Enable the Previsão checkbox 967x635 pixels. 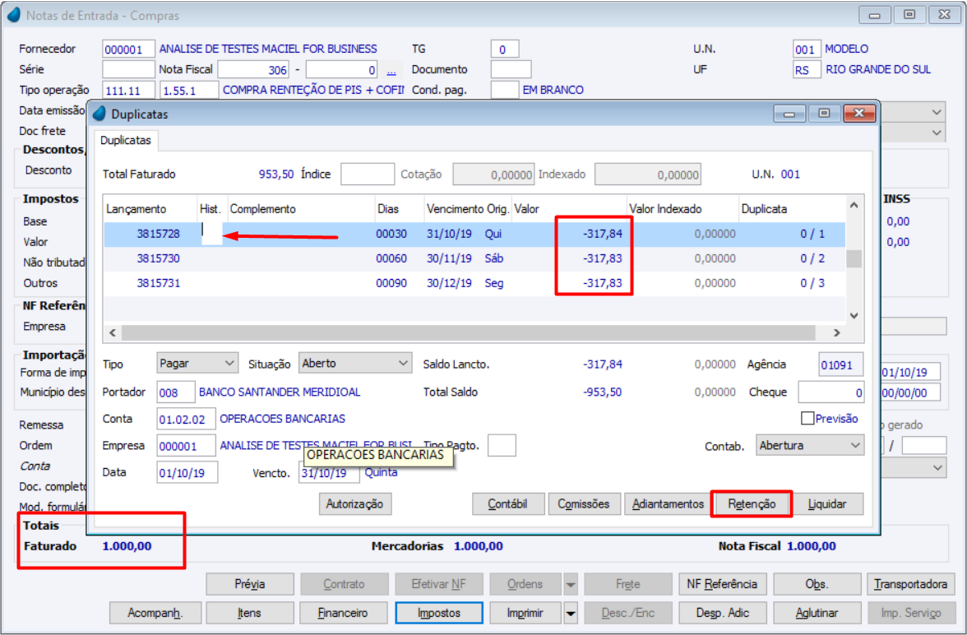coord(808,419)
